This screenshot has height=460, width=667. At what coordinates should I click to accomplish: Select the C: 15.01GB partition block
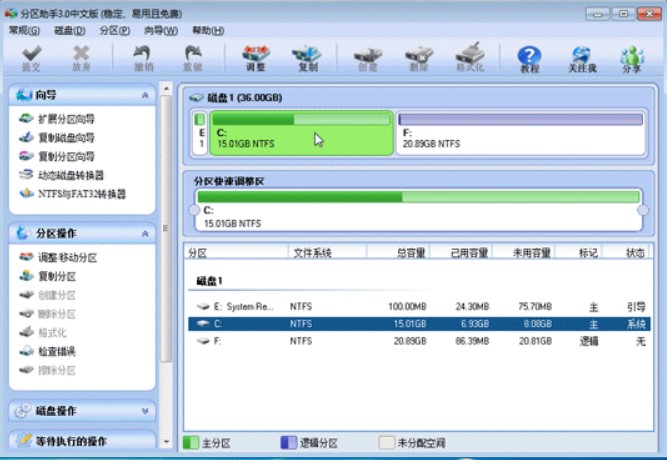(x=302, y=133)
